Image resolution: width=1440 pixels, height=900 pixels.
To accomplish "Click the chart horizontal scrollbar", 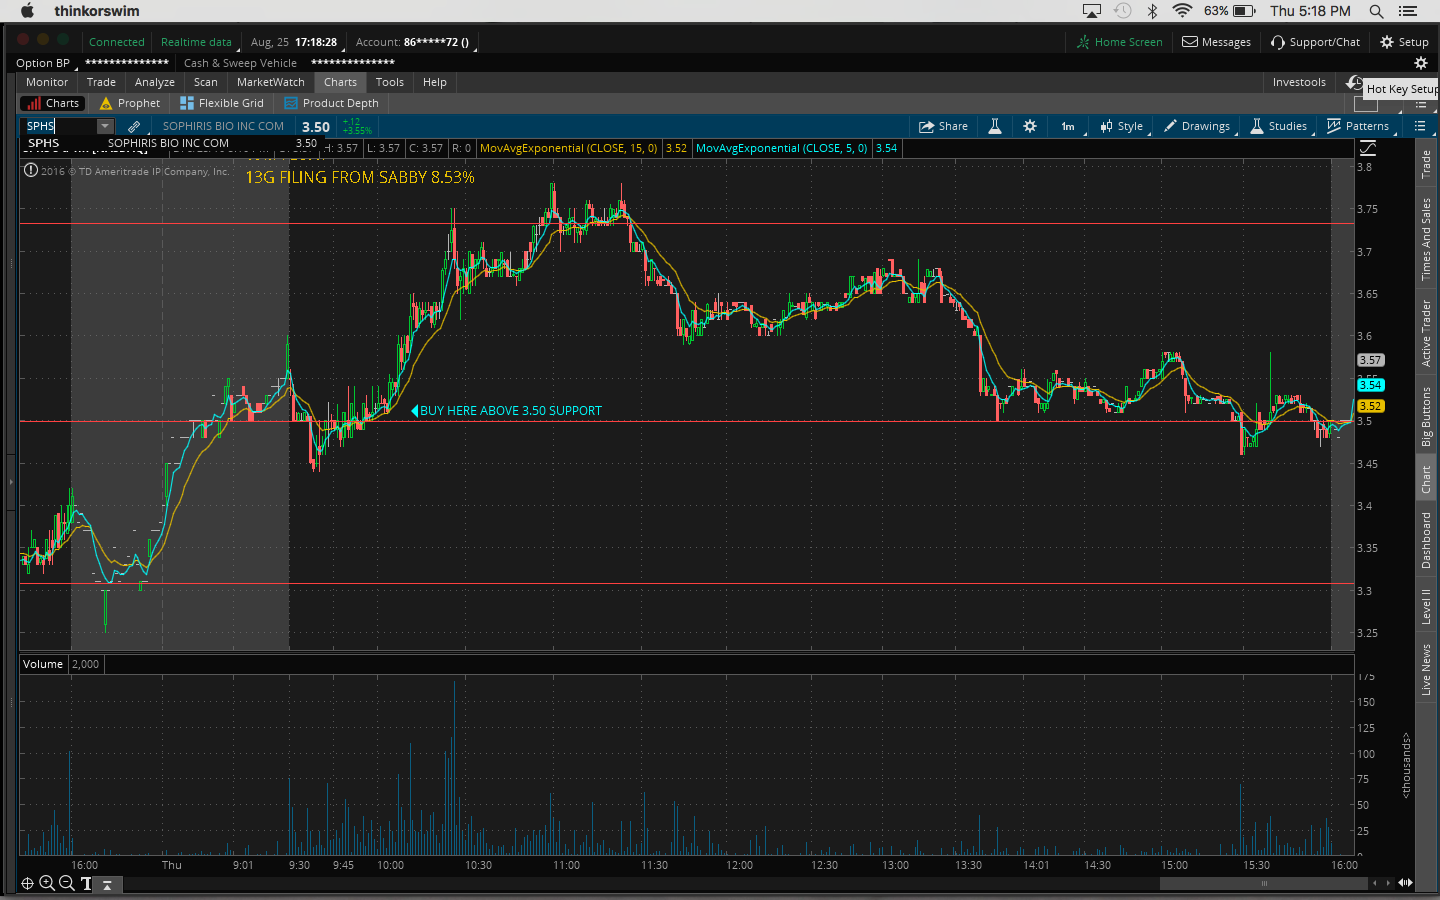I will [1264, 883].
